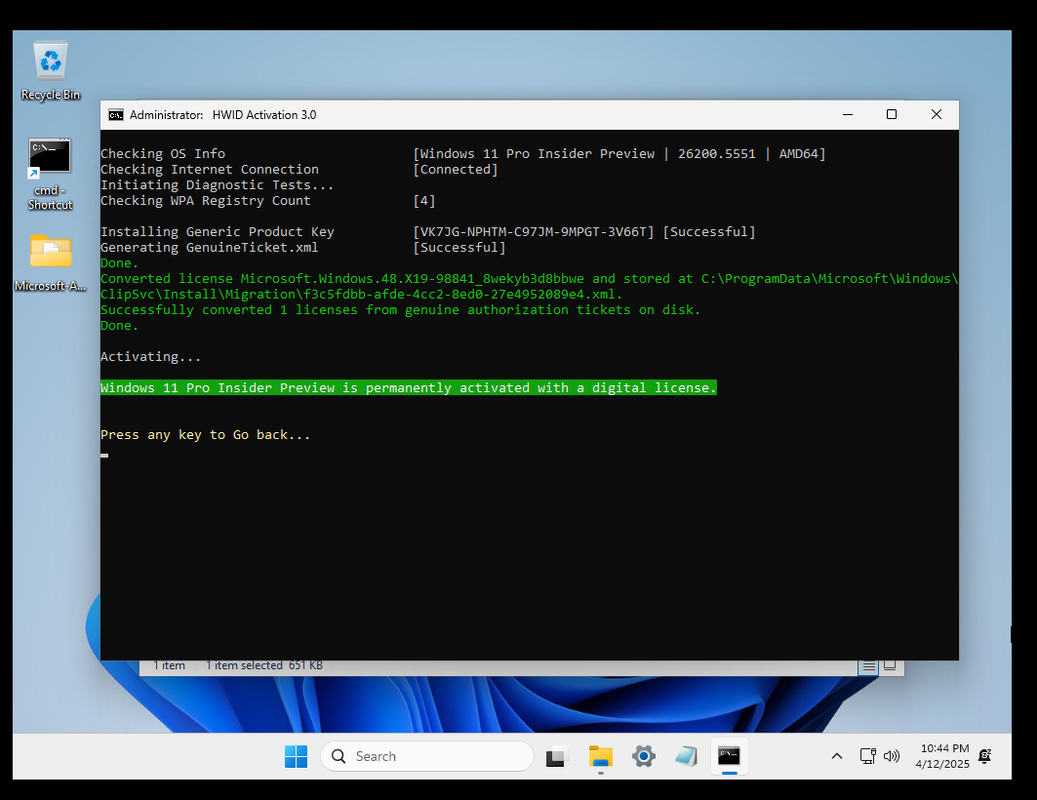
Task: Click the '1 item' count in Explorer status bar
Action: (169, 665)
